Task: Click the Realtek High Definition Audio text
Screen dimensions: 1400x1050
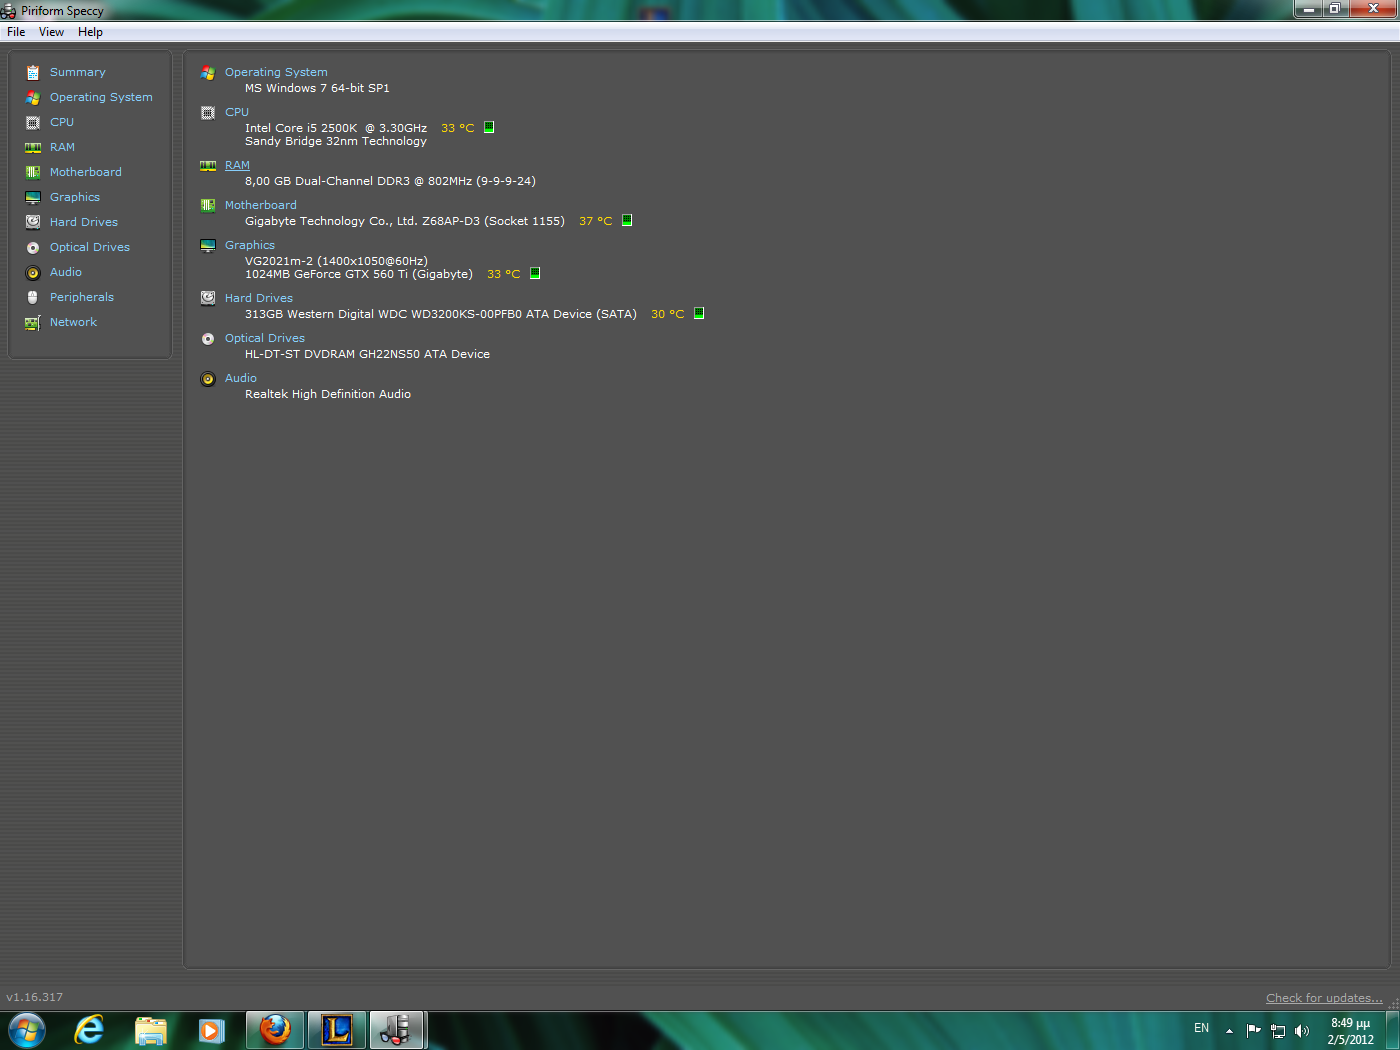Action: [328, 394]
